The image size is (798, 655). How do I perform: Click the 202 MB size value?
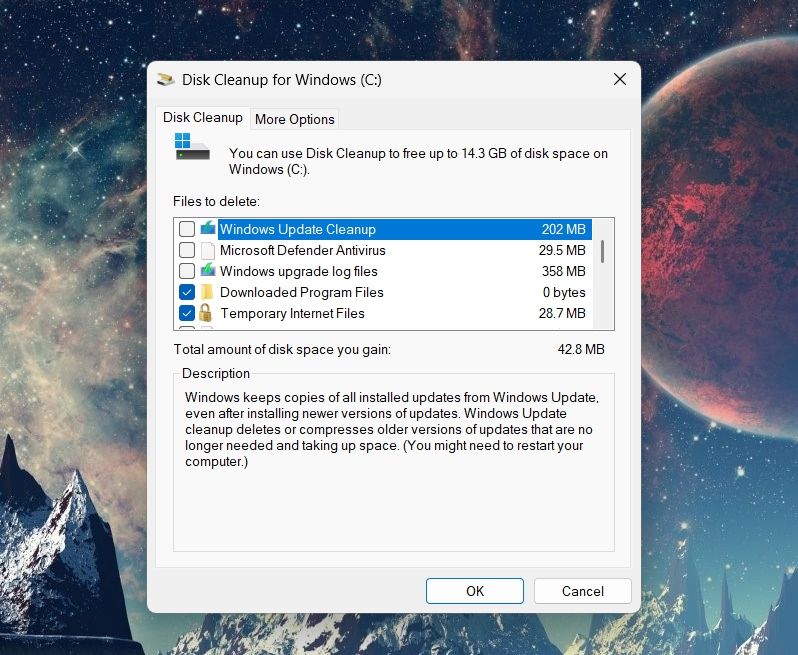pyautogui.click(x=563, y=230)
